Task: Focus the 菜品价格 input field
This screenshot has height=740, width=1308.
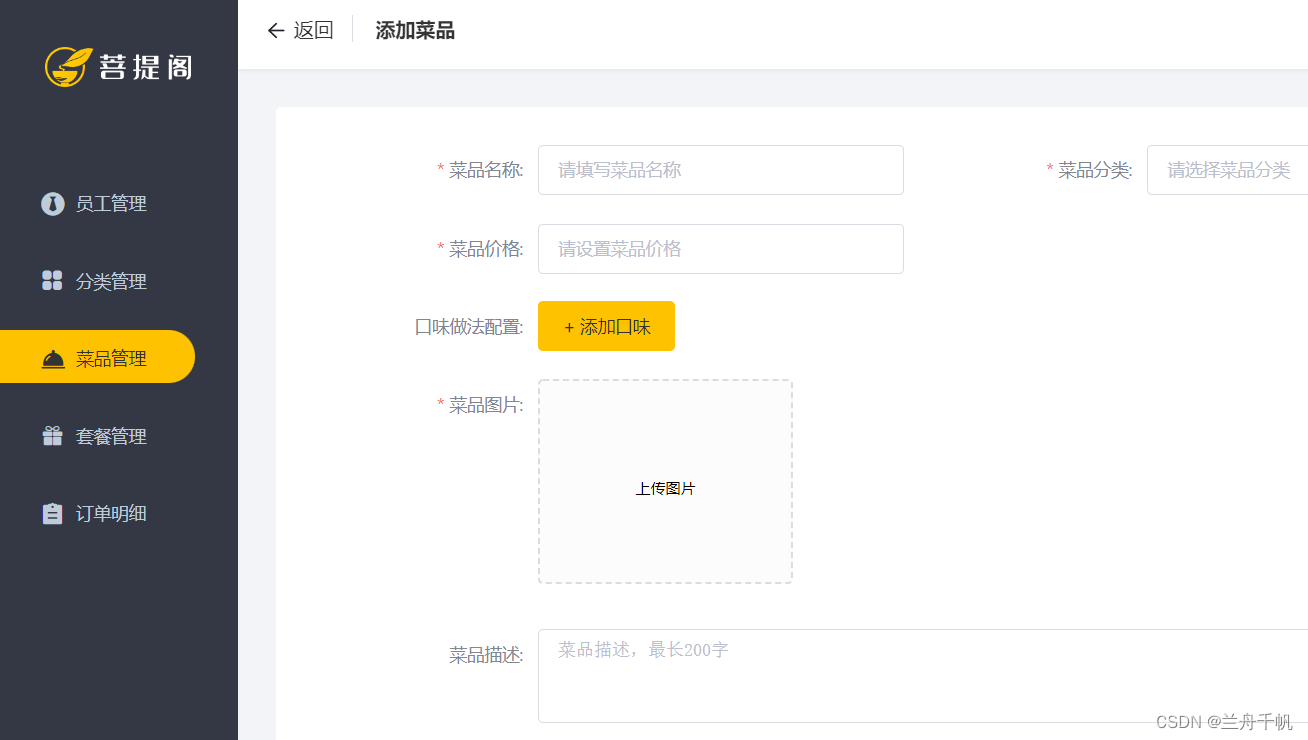Action: pos(721,249)
